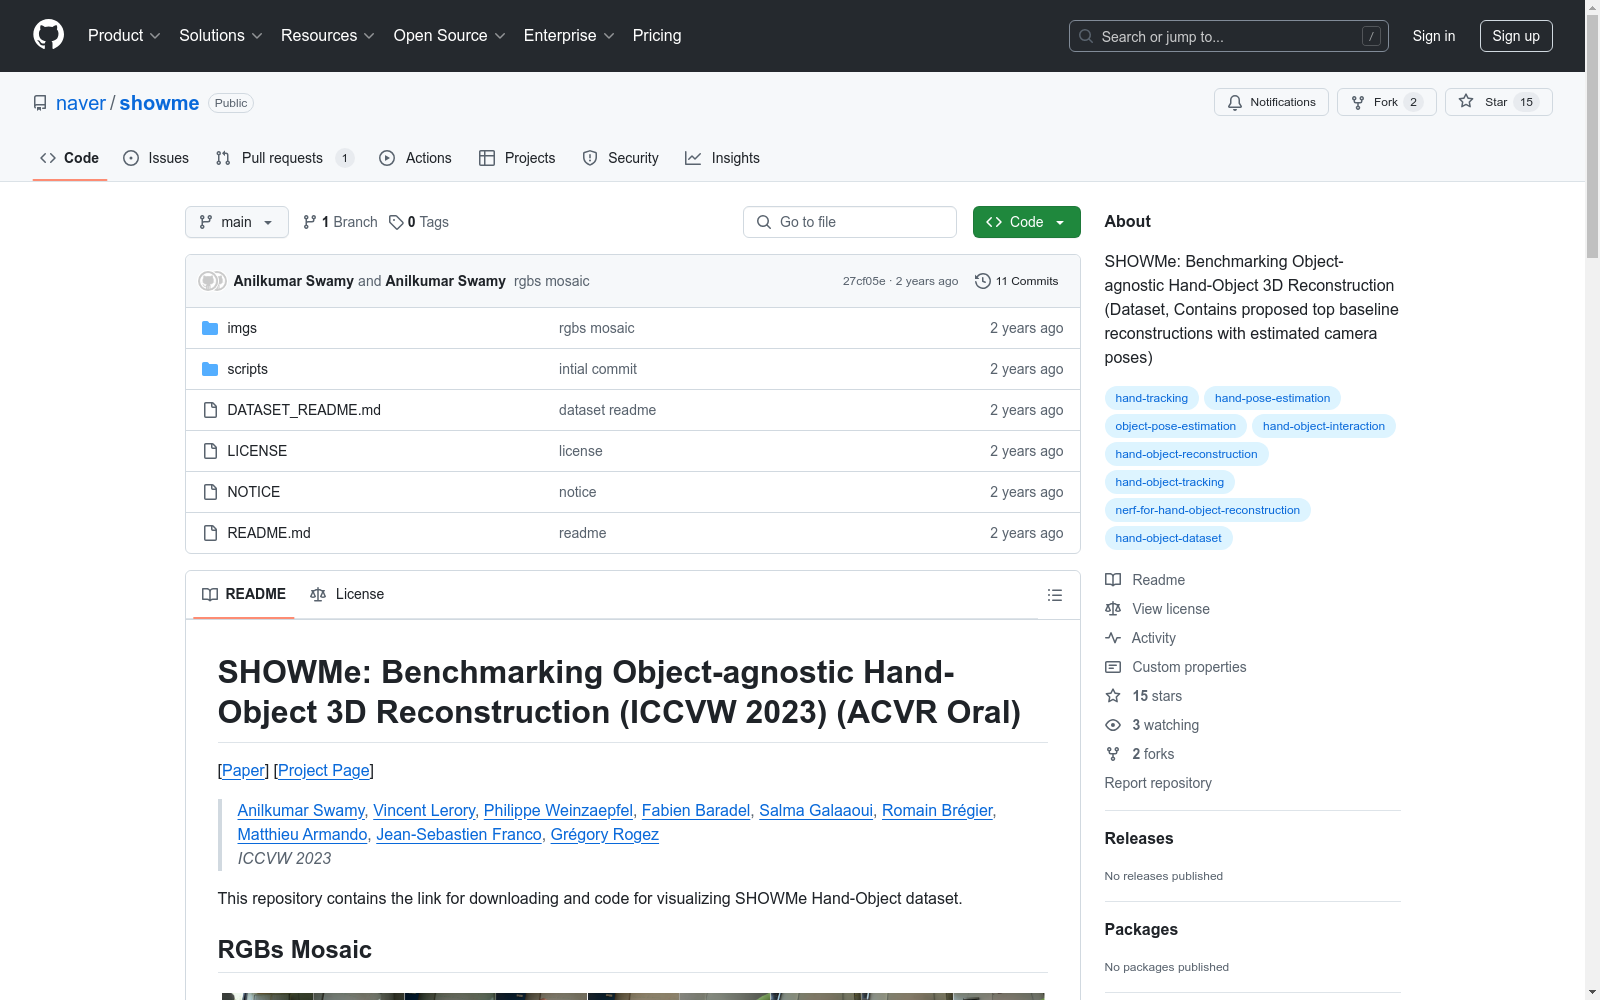
Task: Open the README outline list icon
Action: coord(1054,595)
